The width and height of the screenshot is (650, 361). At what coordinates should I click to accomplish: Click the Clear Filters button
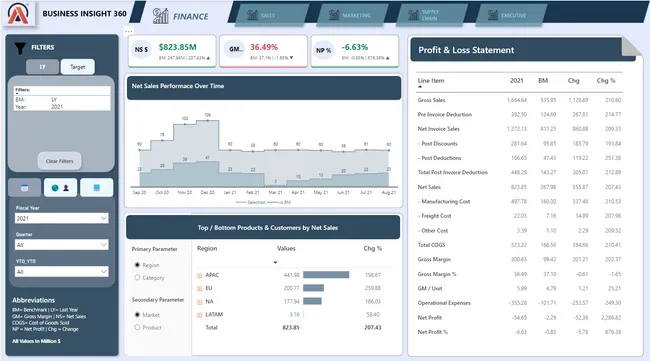(60, 161)
